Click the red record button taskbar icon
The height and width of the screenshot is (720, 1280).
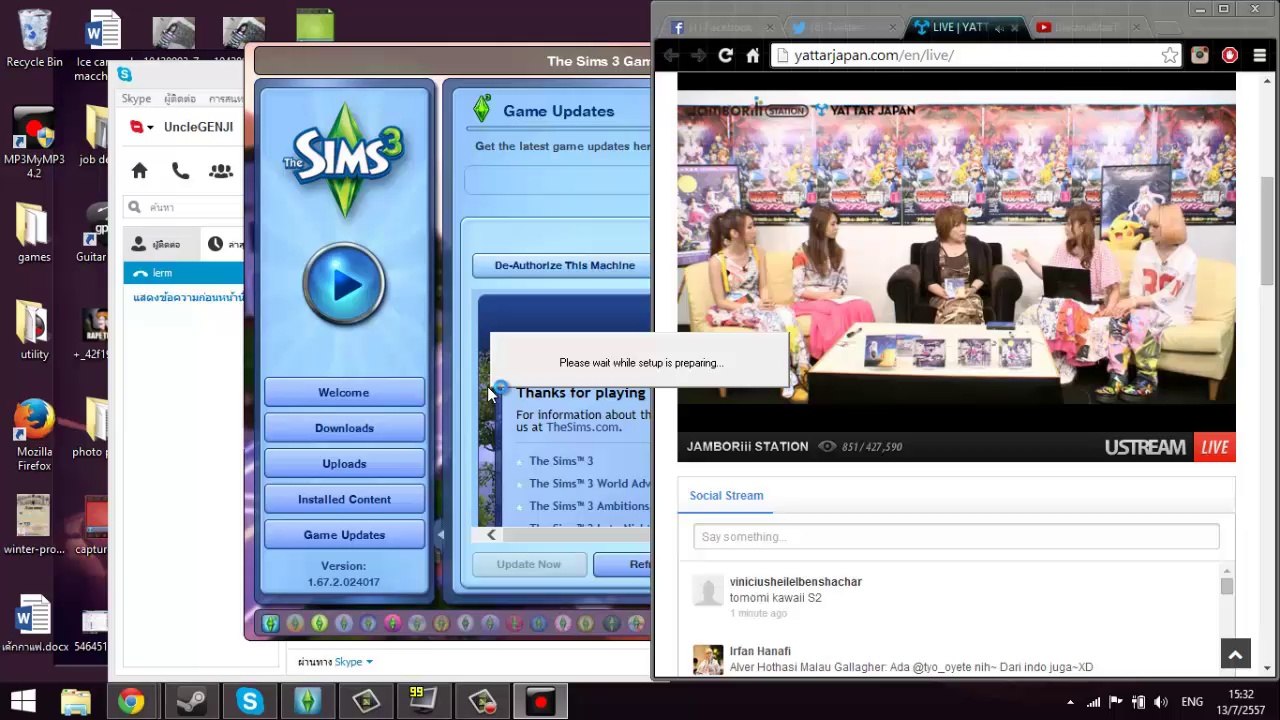coord(541,702)
